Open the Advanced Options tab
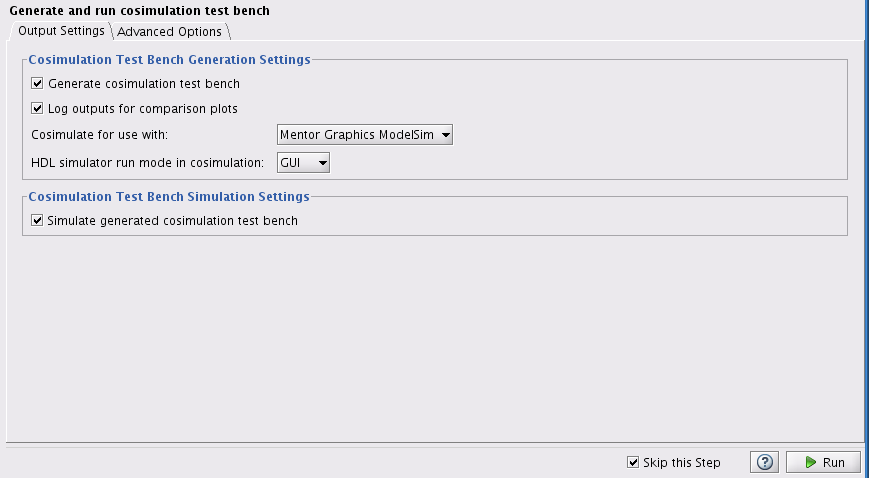This screenshot has width=869, height=478. [x=169, y=32]
